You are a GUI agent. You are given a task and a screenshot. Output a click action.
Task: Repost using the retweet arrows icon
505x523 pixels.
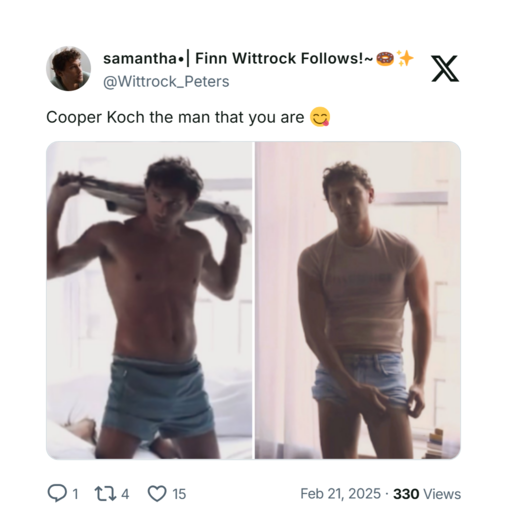[105, 494]
